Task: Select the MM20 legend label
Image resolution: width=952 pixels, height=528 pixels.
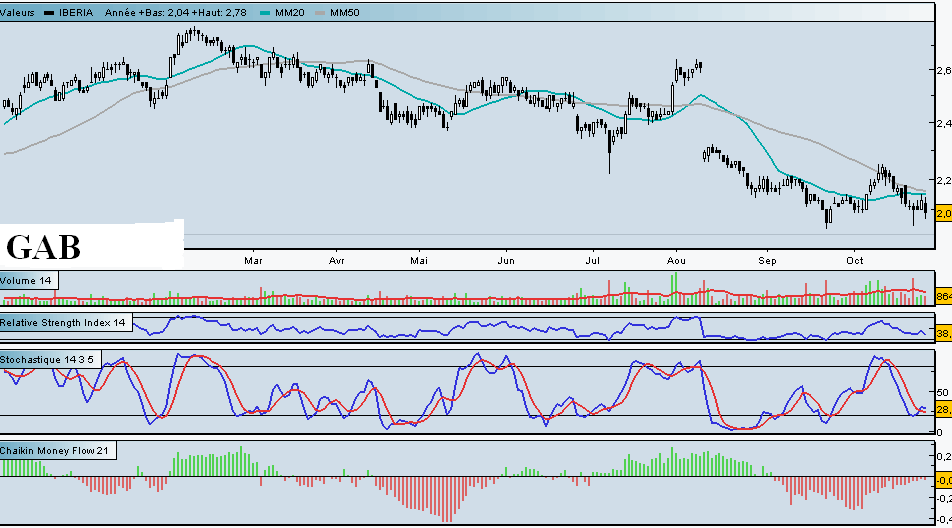Action: click(290, 13)
